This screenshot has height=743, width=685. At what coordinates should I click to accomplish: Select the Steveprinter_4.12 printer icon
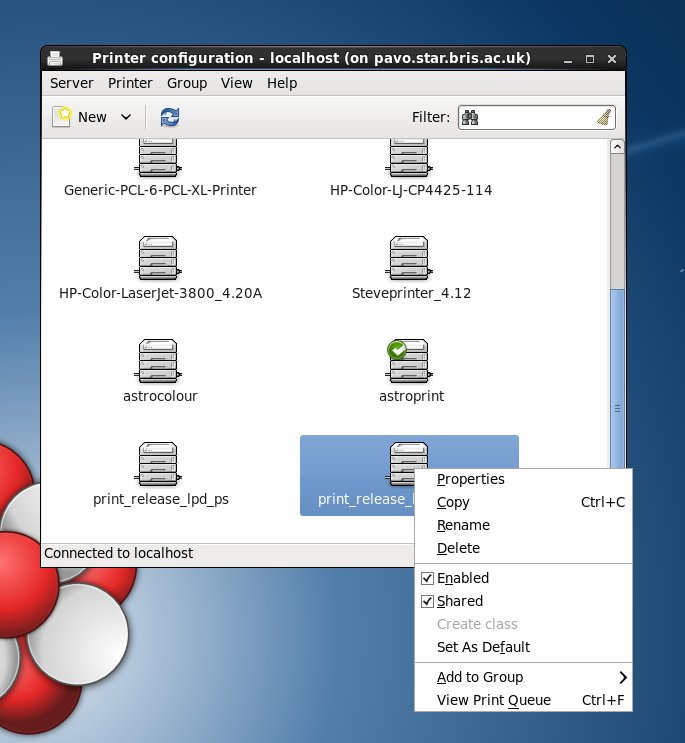coord(410,260)
